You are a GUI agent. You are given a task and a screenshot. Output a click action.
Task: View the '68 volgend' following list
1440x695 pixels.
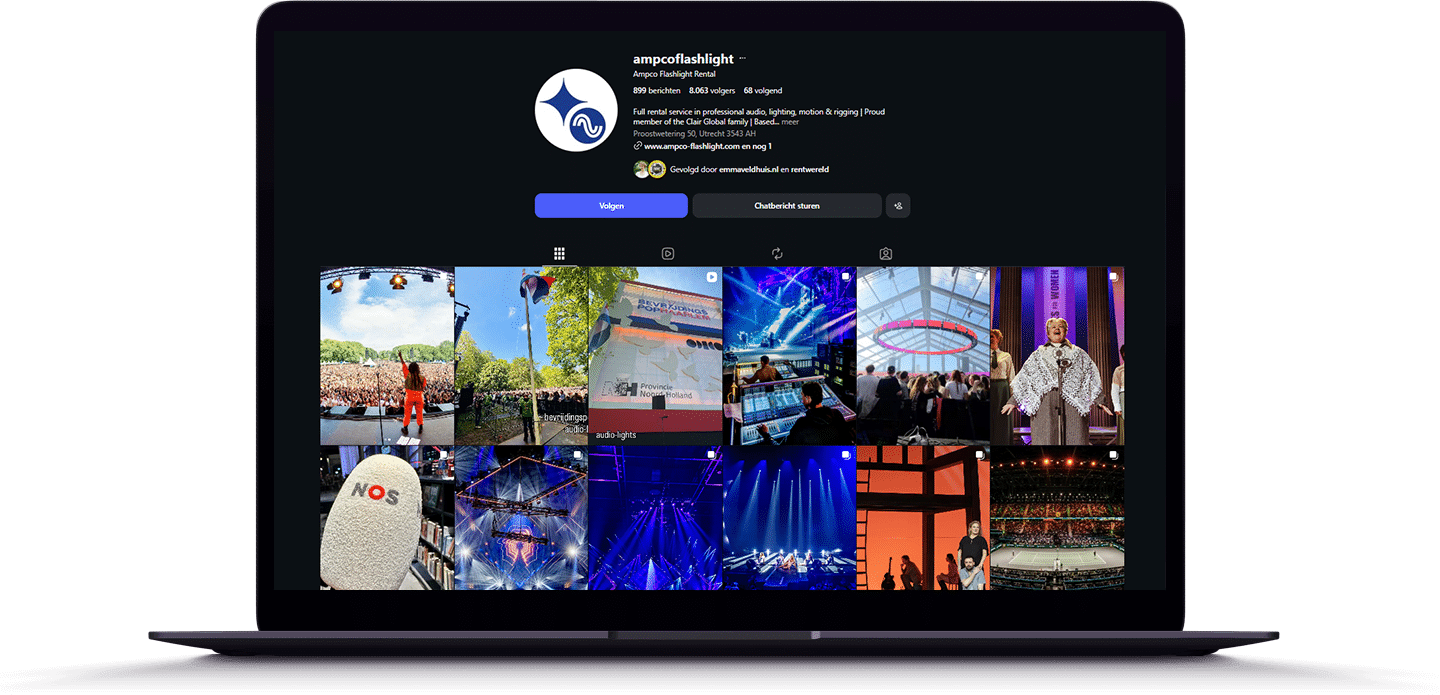tap(763, 91)
